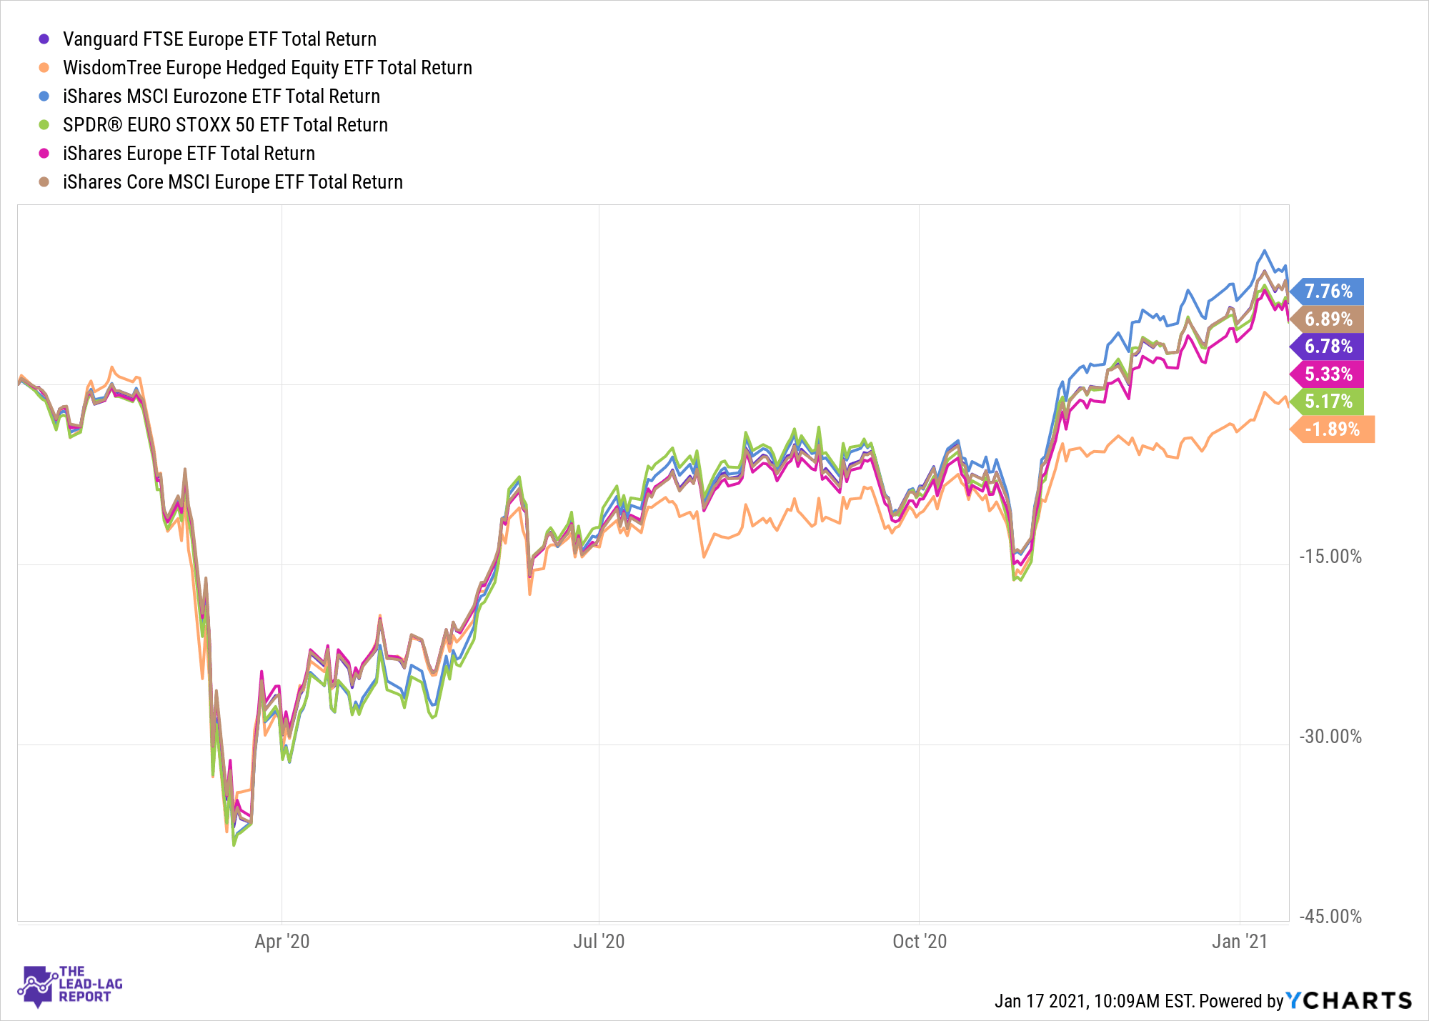This screenshot has height=1021, width=1429.
Task: Click the Jul '20 x-axis label
Action: 599,941
